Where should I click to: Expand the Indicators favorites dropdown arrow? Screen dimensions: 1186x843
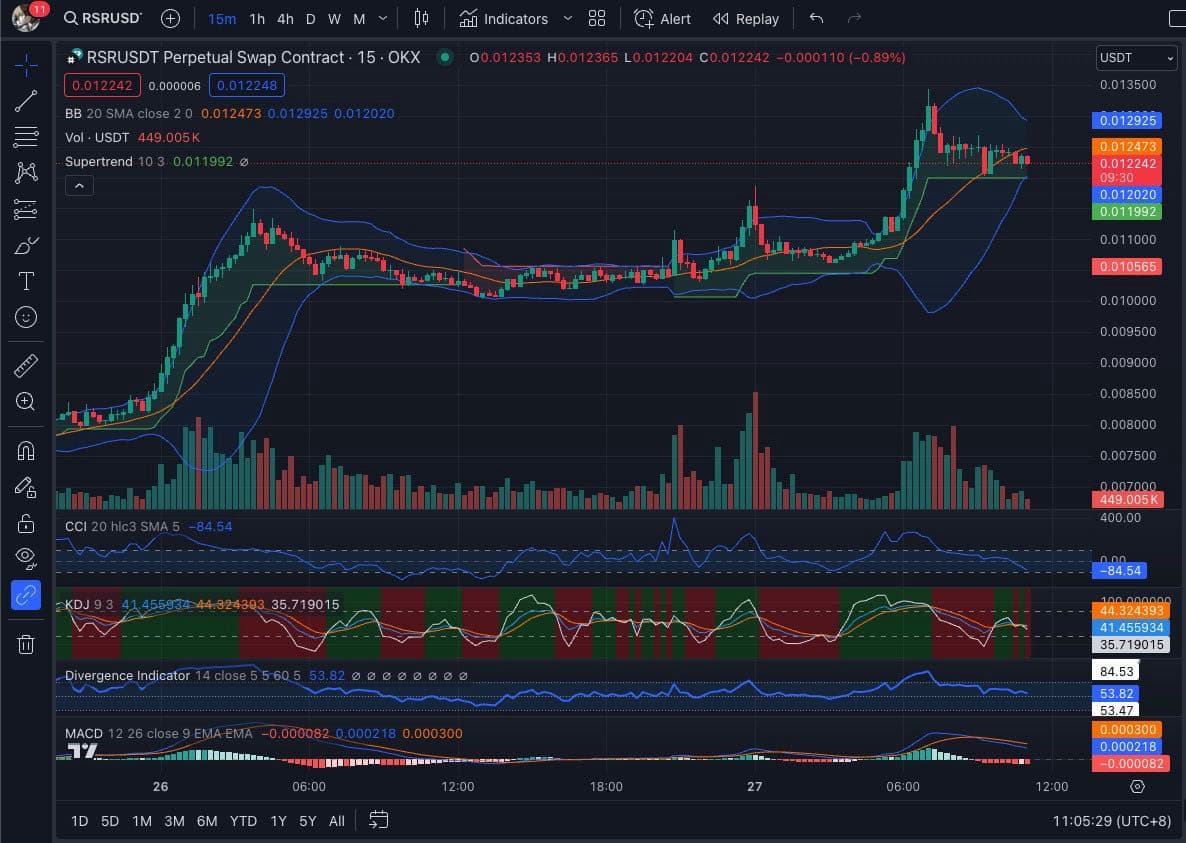coord(568,19)
